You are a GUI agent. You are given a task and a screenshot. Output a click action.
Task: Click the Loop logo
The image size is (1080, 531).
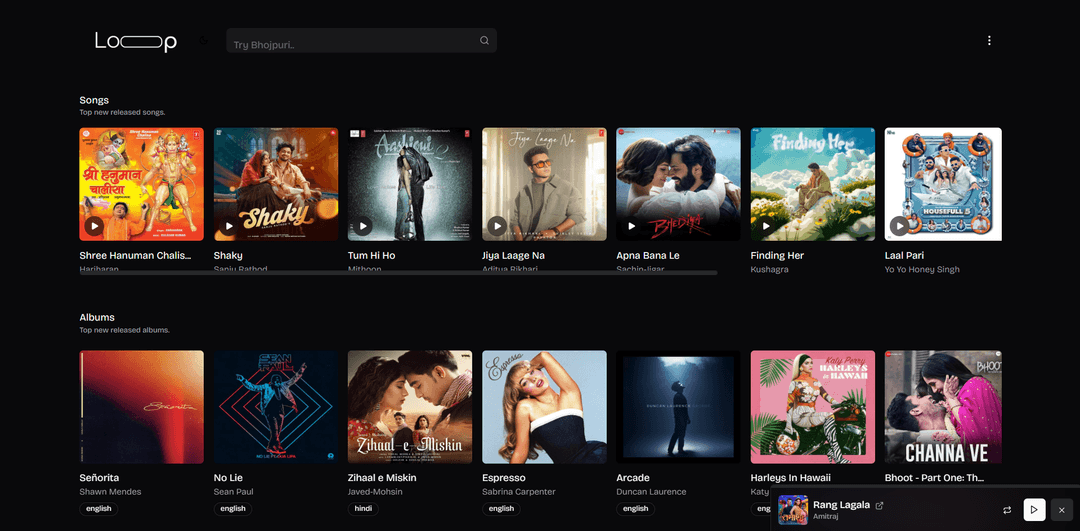(136, 41)
